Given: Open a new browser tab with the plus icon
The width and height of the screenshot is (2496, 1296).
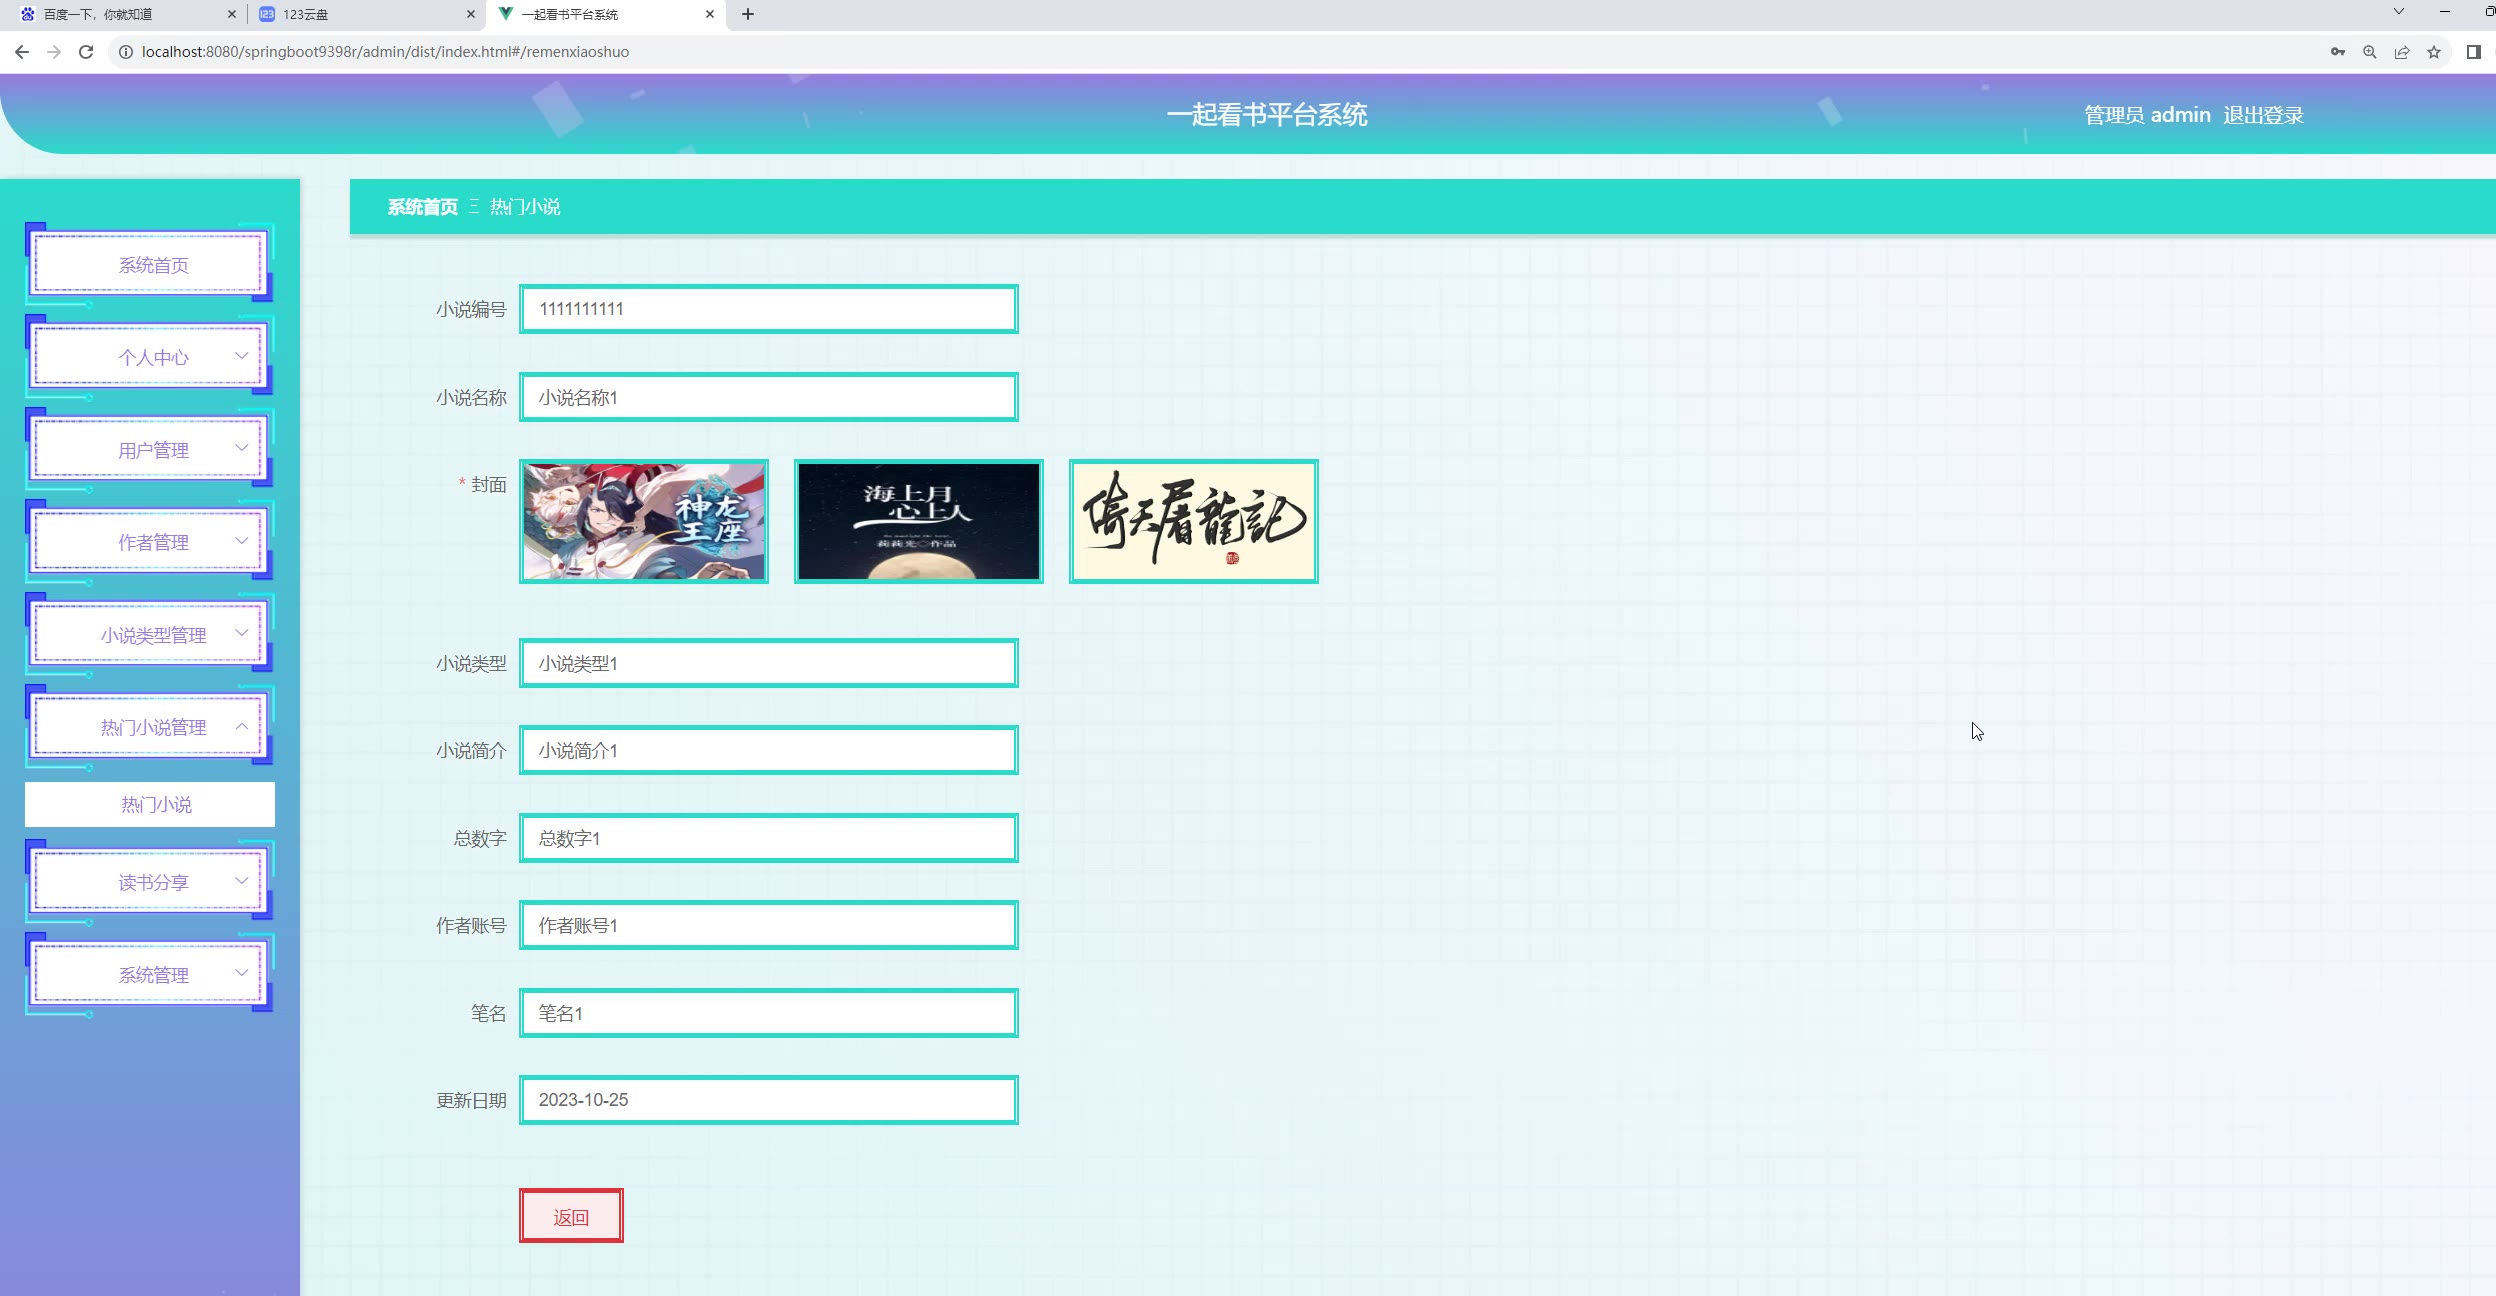Looking at the screenshot, I should (x=748, y=14).
